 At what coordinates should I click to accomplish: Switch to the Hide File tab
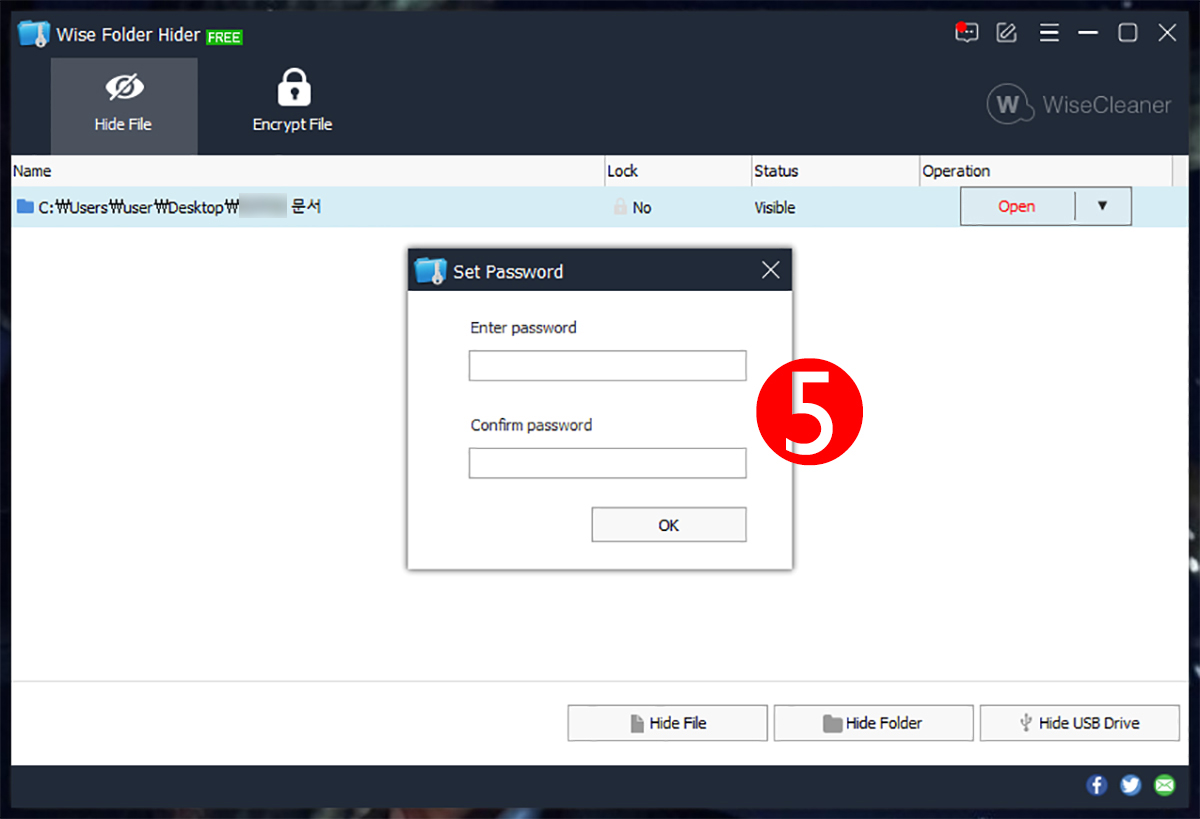click(124, 106)
